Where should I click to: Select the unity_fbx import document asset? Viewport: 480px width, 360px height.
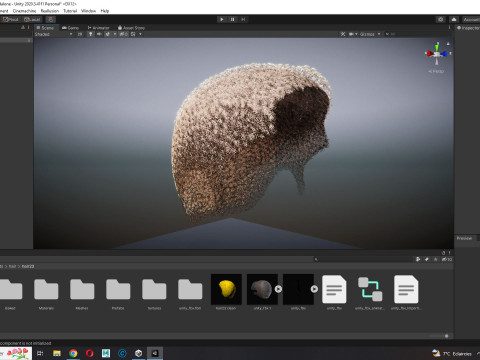pyautogui.click(x=406, y=289)
